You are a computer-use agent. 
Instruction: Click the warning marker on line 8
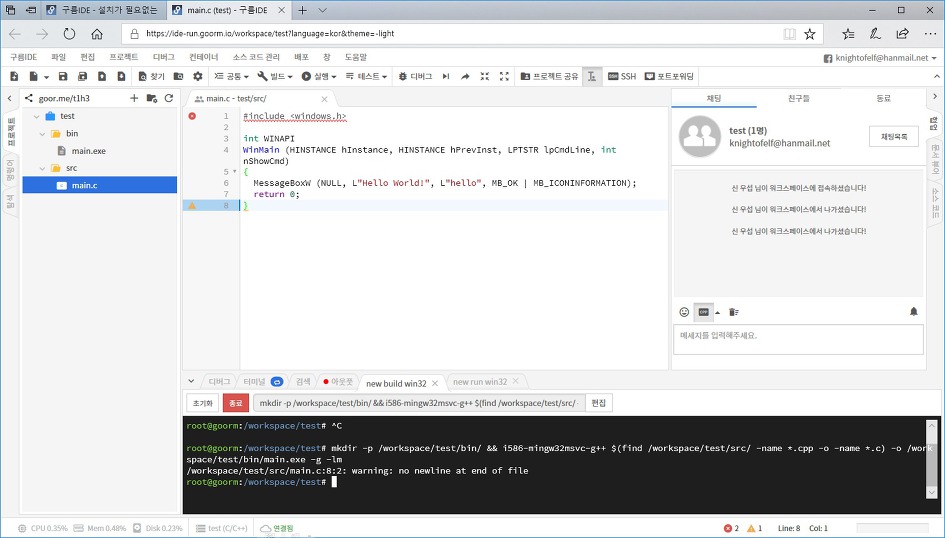coord(192,205)
